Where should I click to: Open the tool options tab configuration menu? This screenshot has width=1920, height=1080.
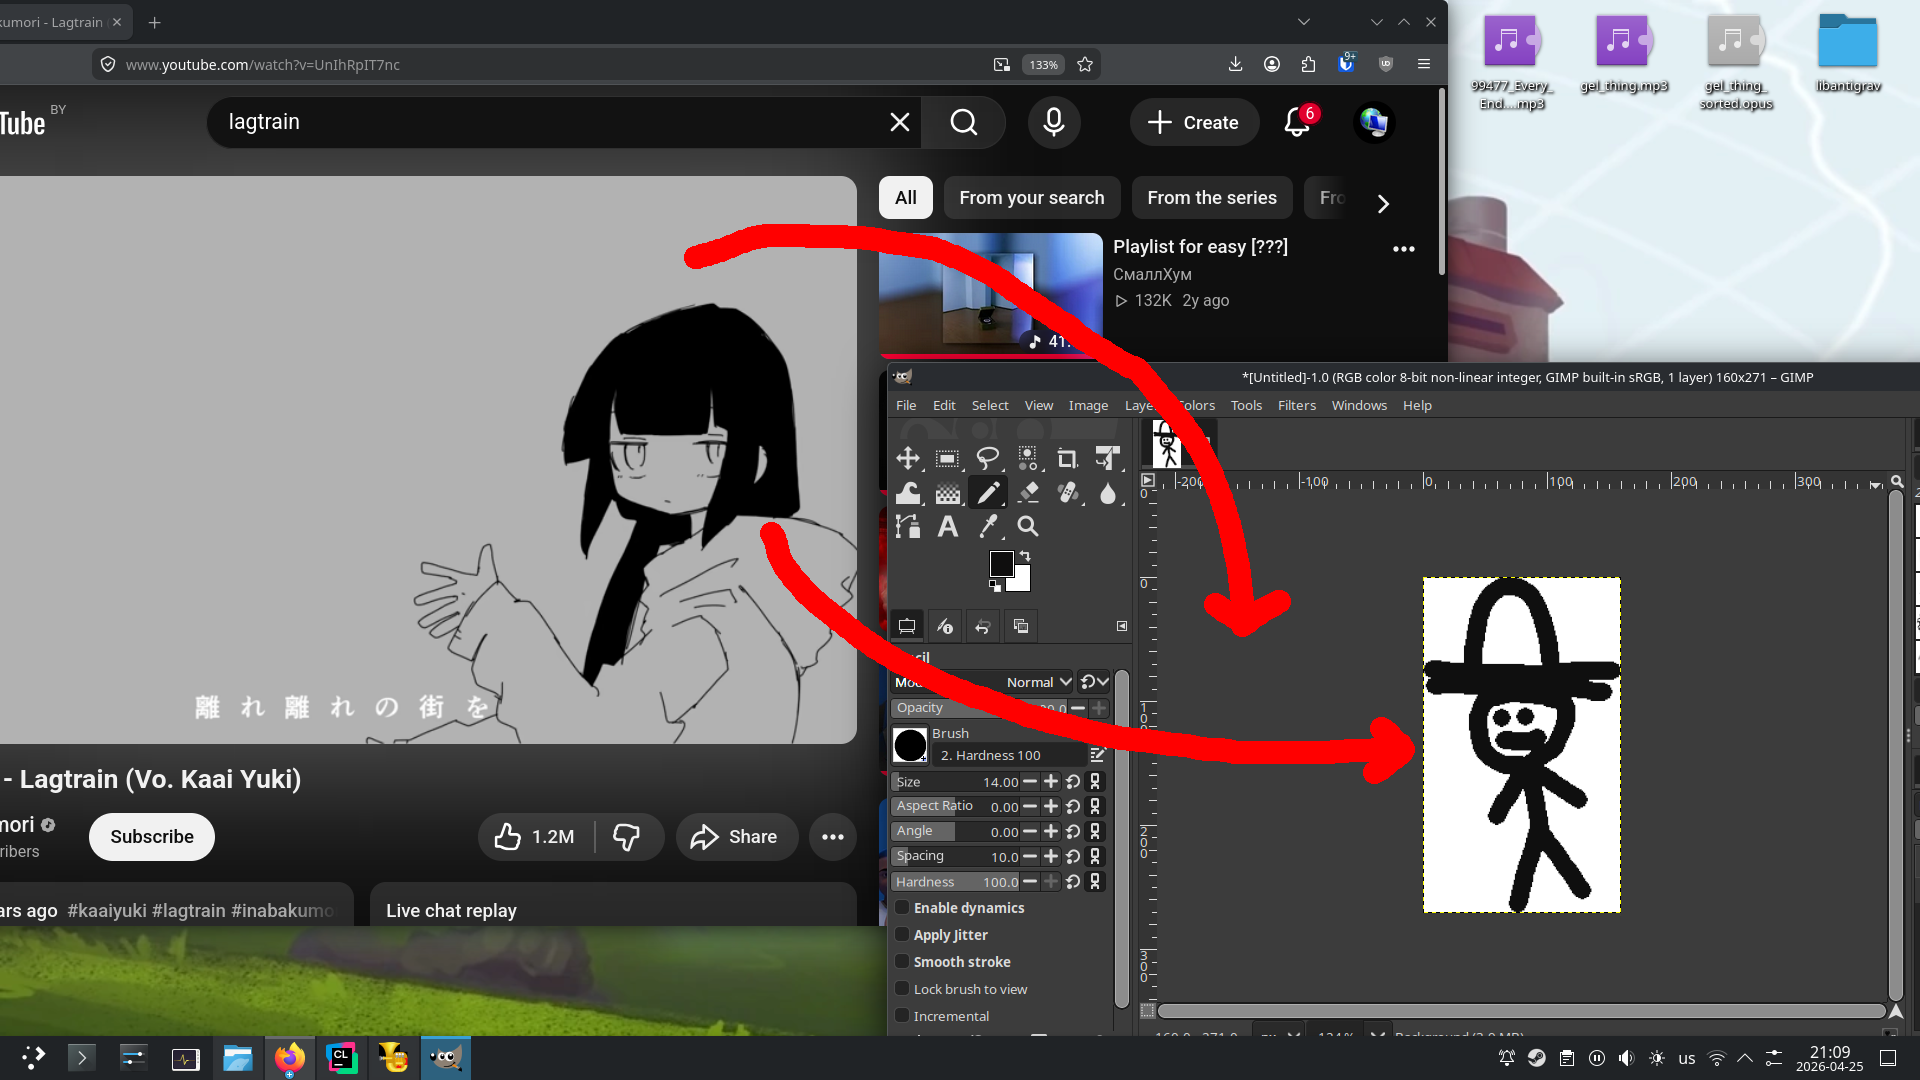(1122, 626)
